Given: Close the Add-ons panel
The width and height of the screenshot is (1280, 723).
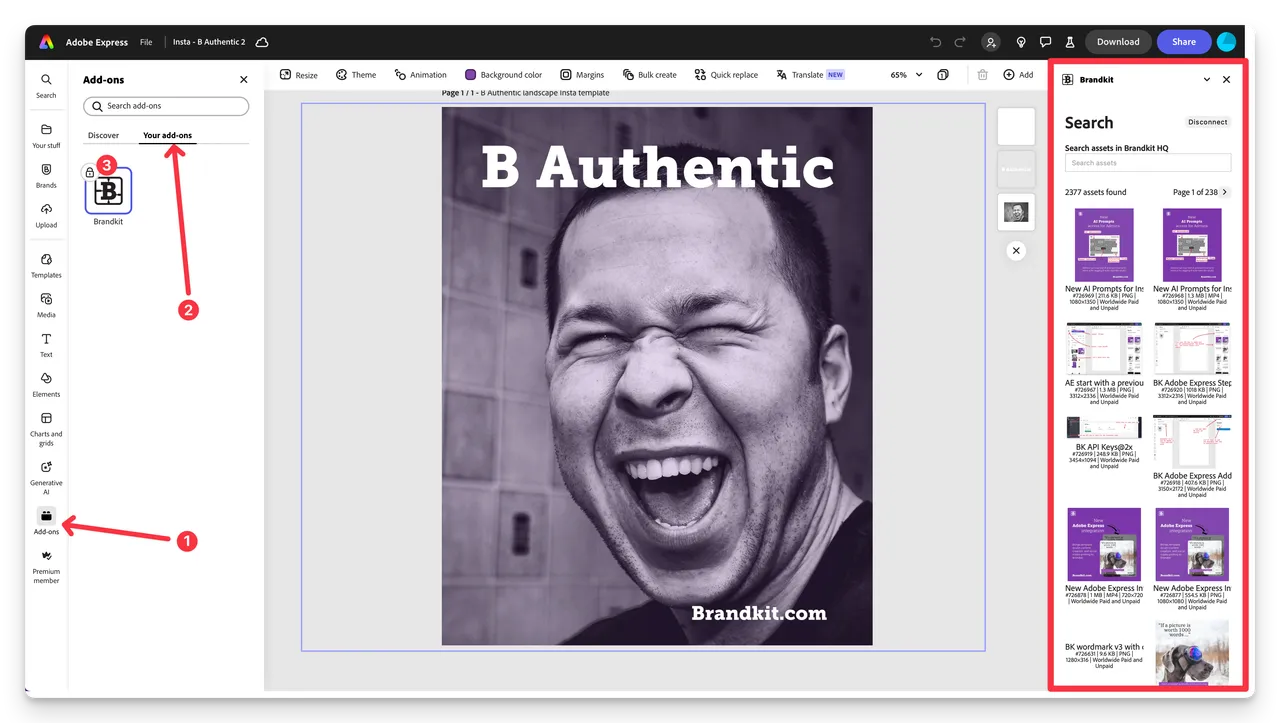Looking at the screenshot, I should (244, 80).
